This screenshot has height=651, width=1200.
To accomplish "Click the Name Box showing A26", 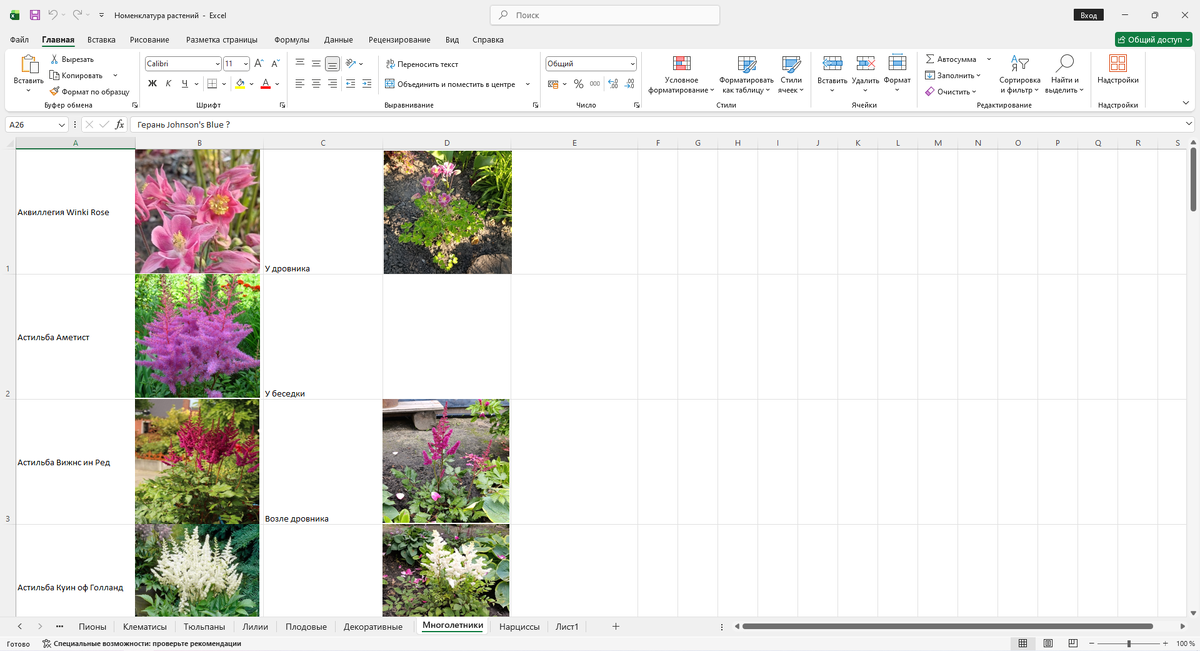I will [x=36, y=125].
